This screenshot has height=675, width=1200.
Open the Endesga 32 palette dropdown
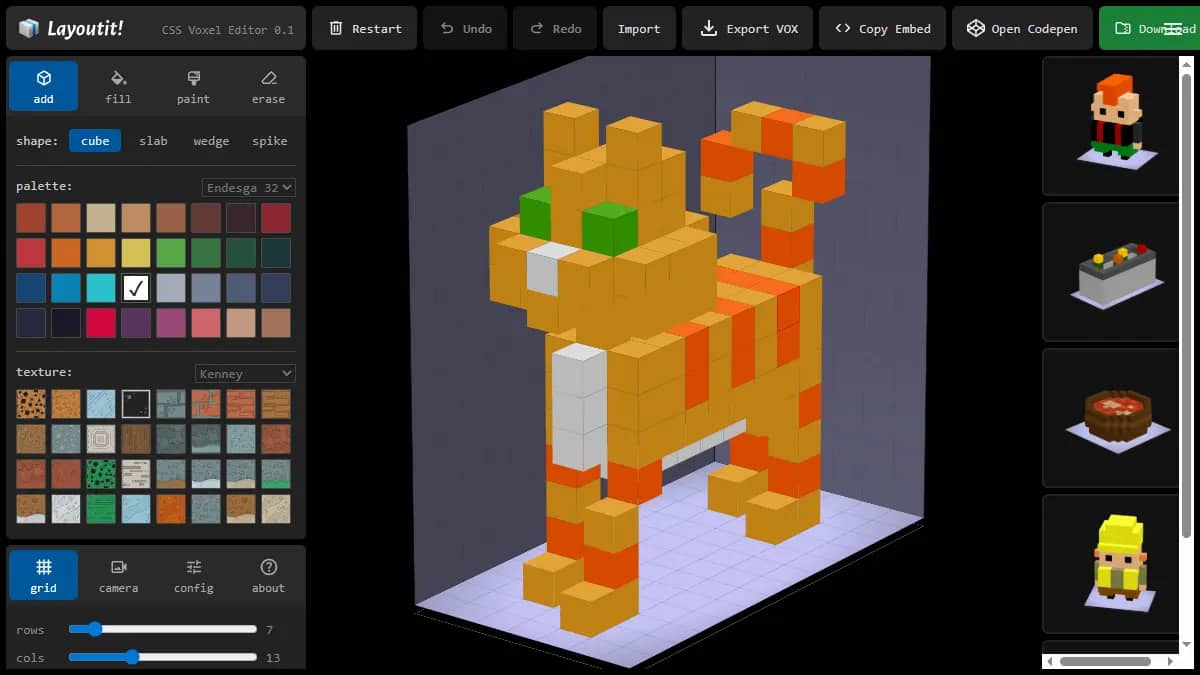click(248, 187)
